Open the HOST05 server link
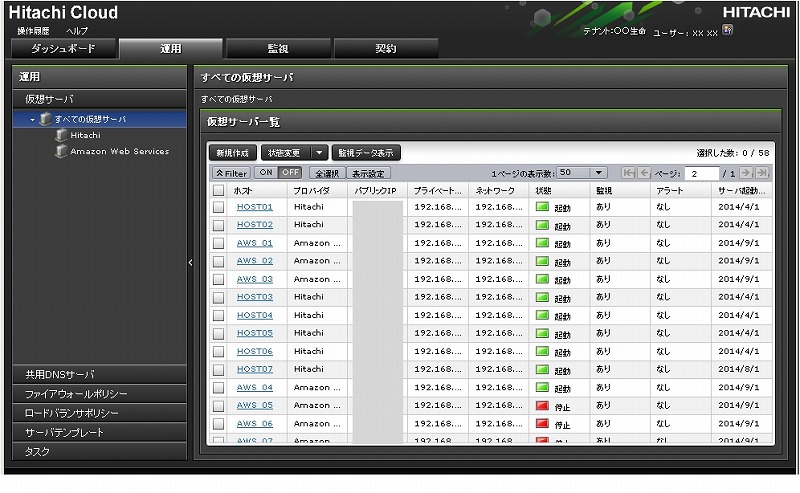 (x=255, y=333)
